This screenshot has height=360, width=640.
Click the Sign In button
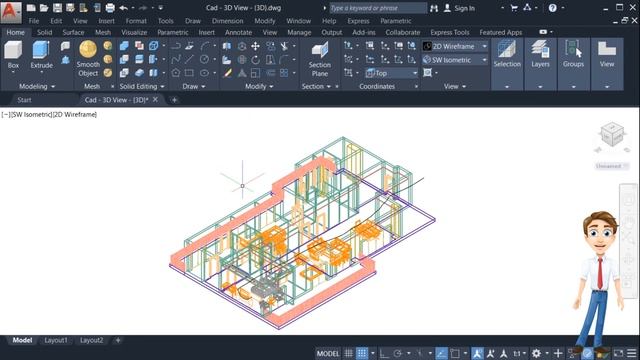[x=459, y=8]
